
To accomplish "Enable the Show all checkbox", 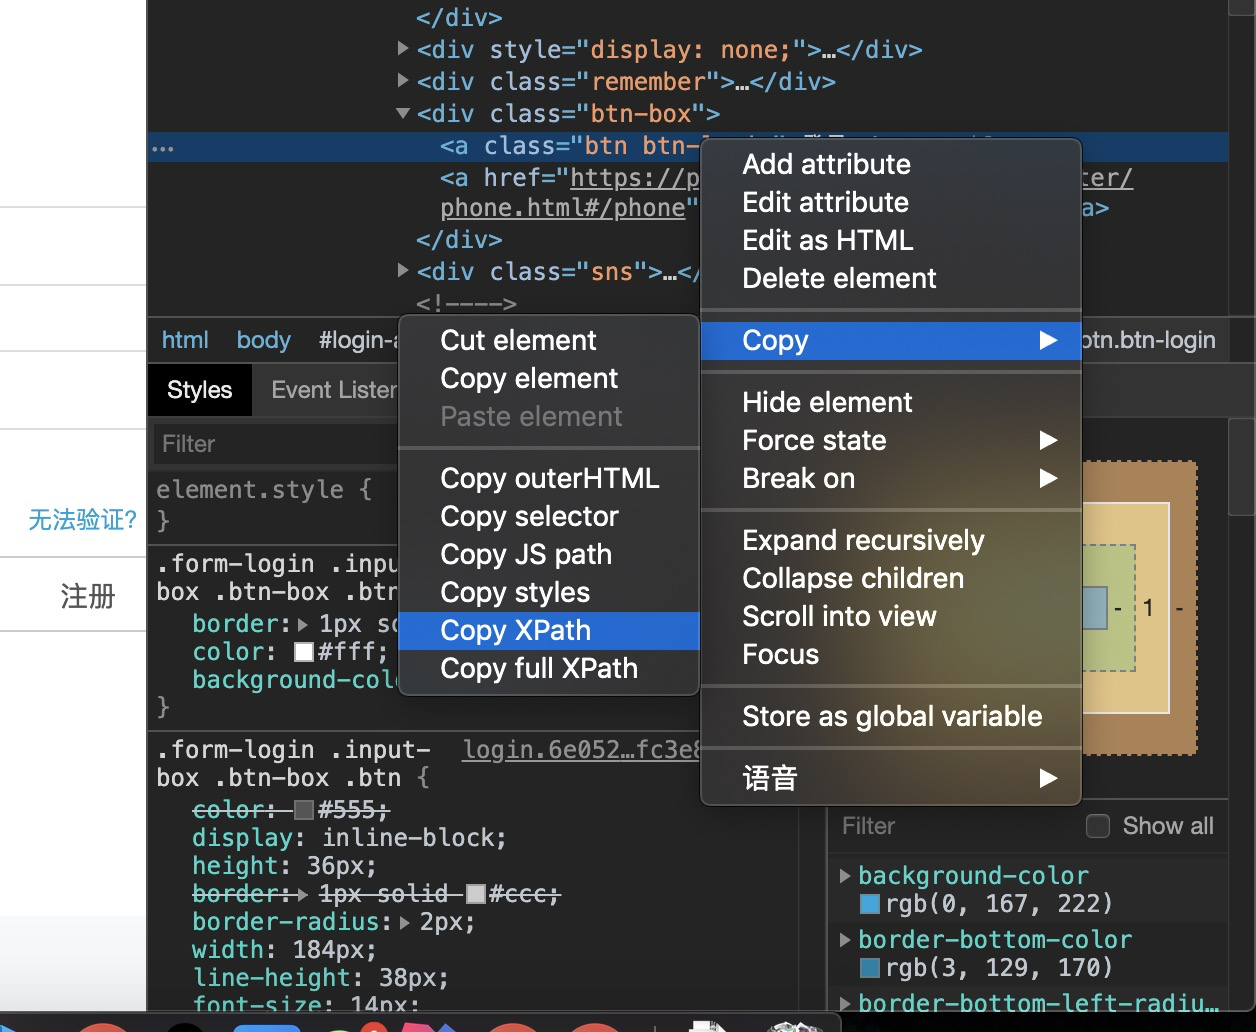I will pyautogui.click(x=1098, y=826).
